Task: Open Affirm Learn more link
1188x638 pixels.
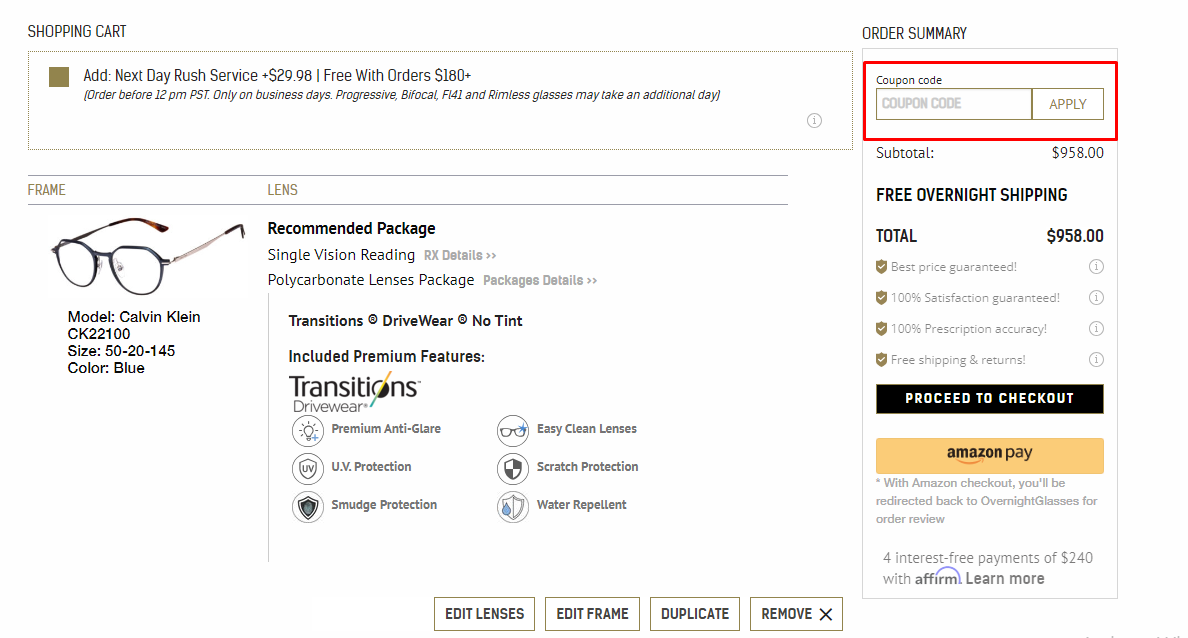Action: 1005,579
